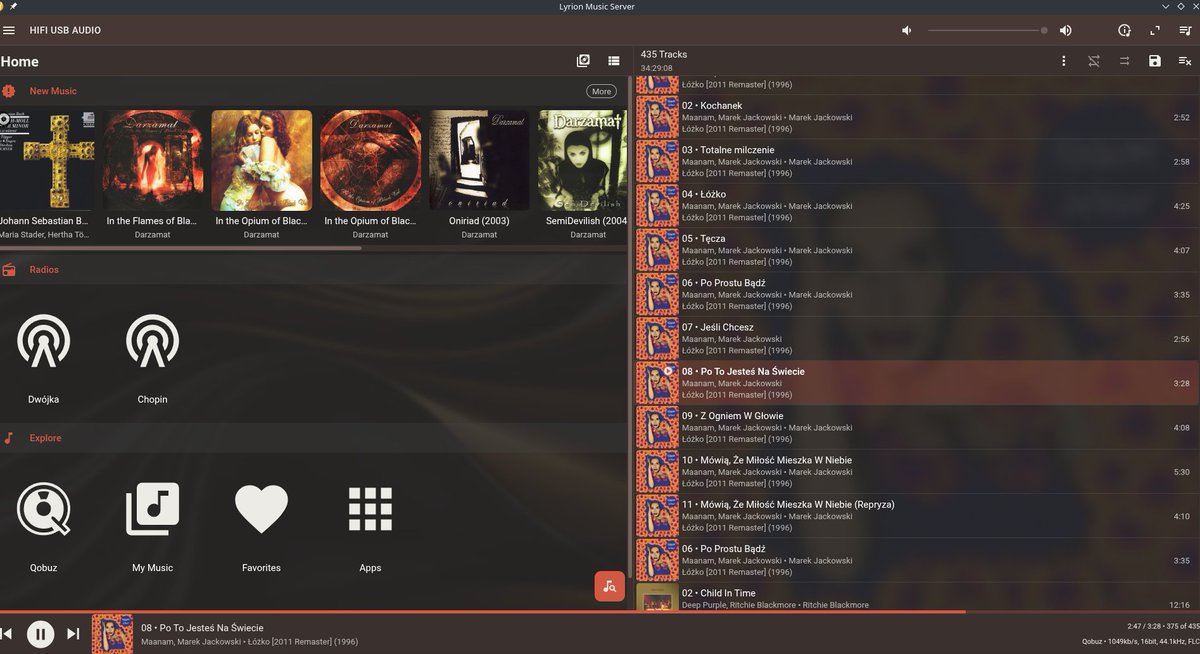Open the SemiDevilish (2004) album
1200x654 pixels.
[583, 160]
